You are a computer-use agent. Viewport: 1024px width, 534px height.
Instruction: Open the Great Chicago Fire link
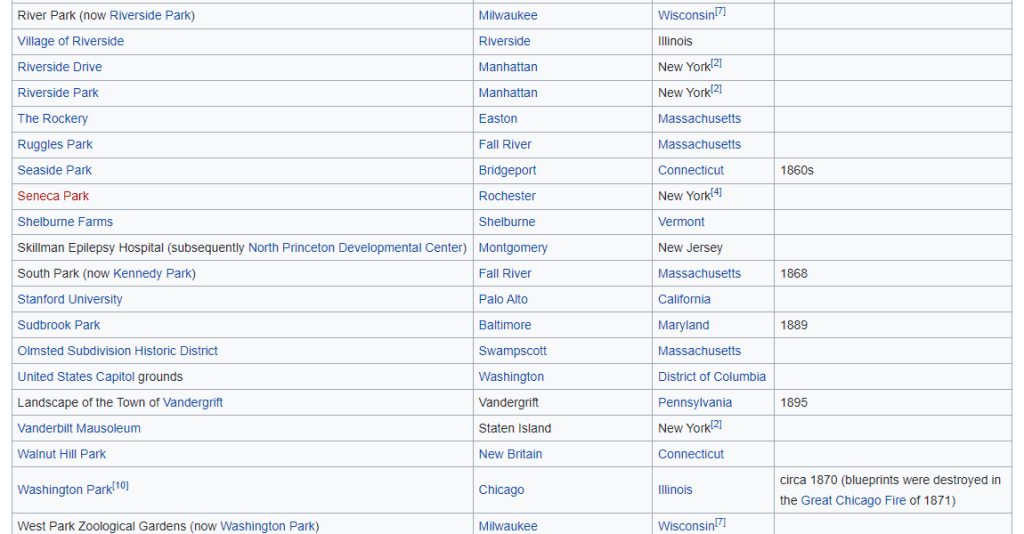pos(853,500)
